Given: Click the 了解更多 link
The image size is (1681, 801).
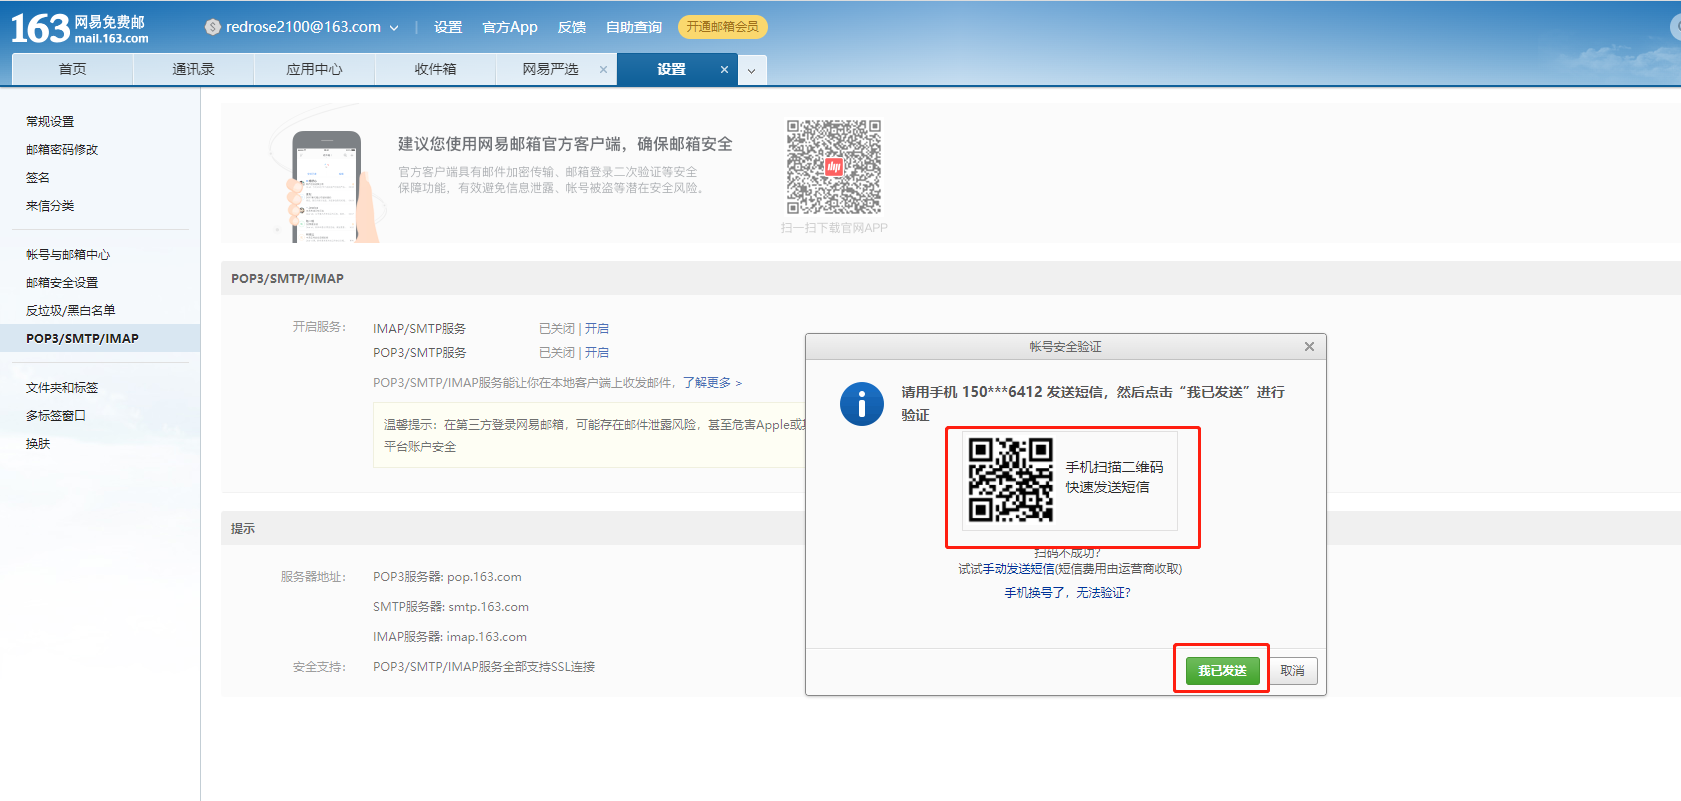Looking at the screenshot, I should (x=713, y=382).
